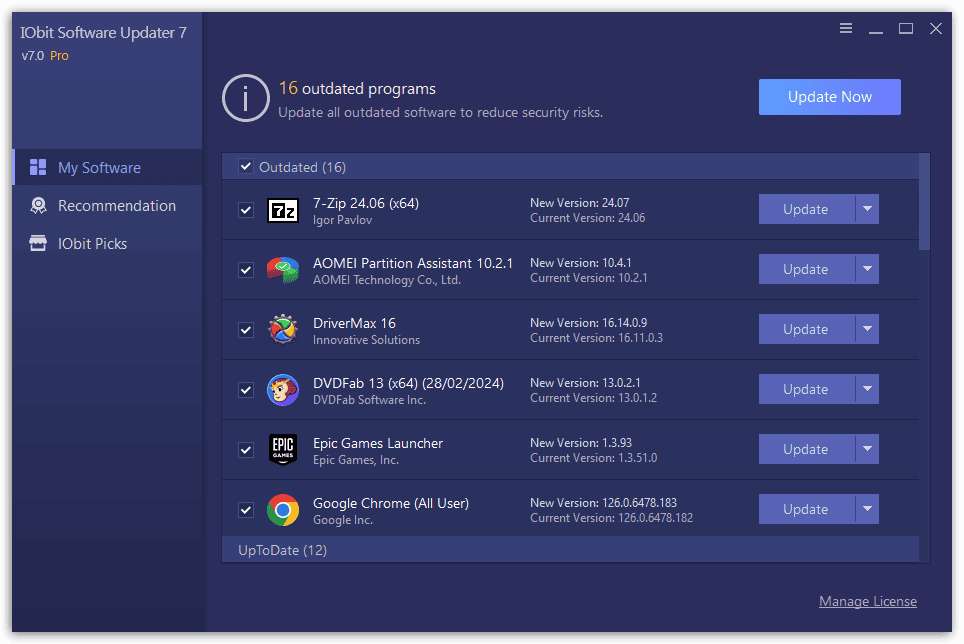The width and height of the screenshot is (964, 644).
Task: Expand the UpToDate (12) section
Action: tap(570, 549)
